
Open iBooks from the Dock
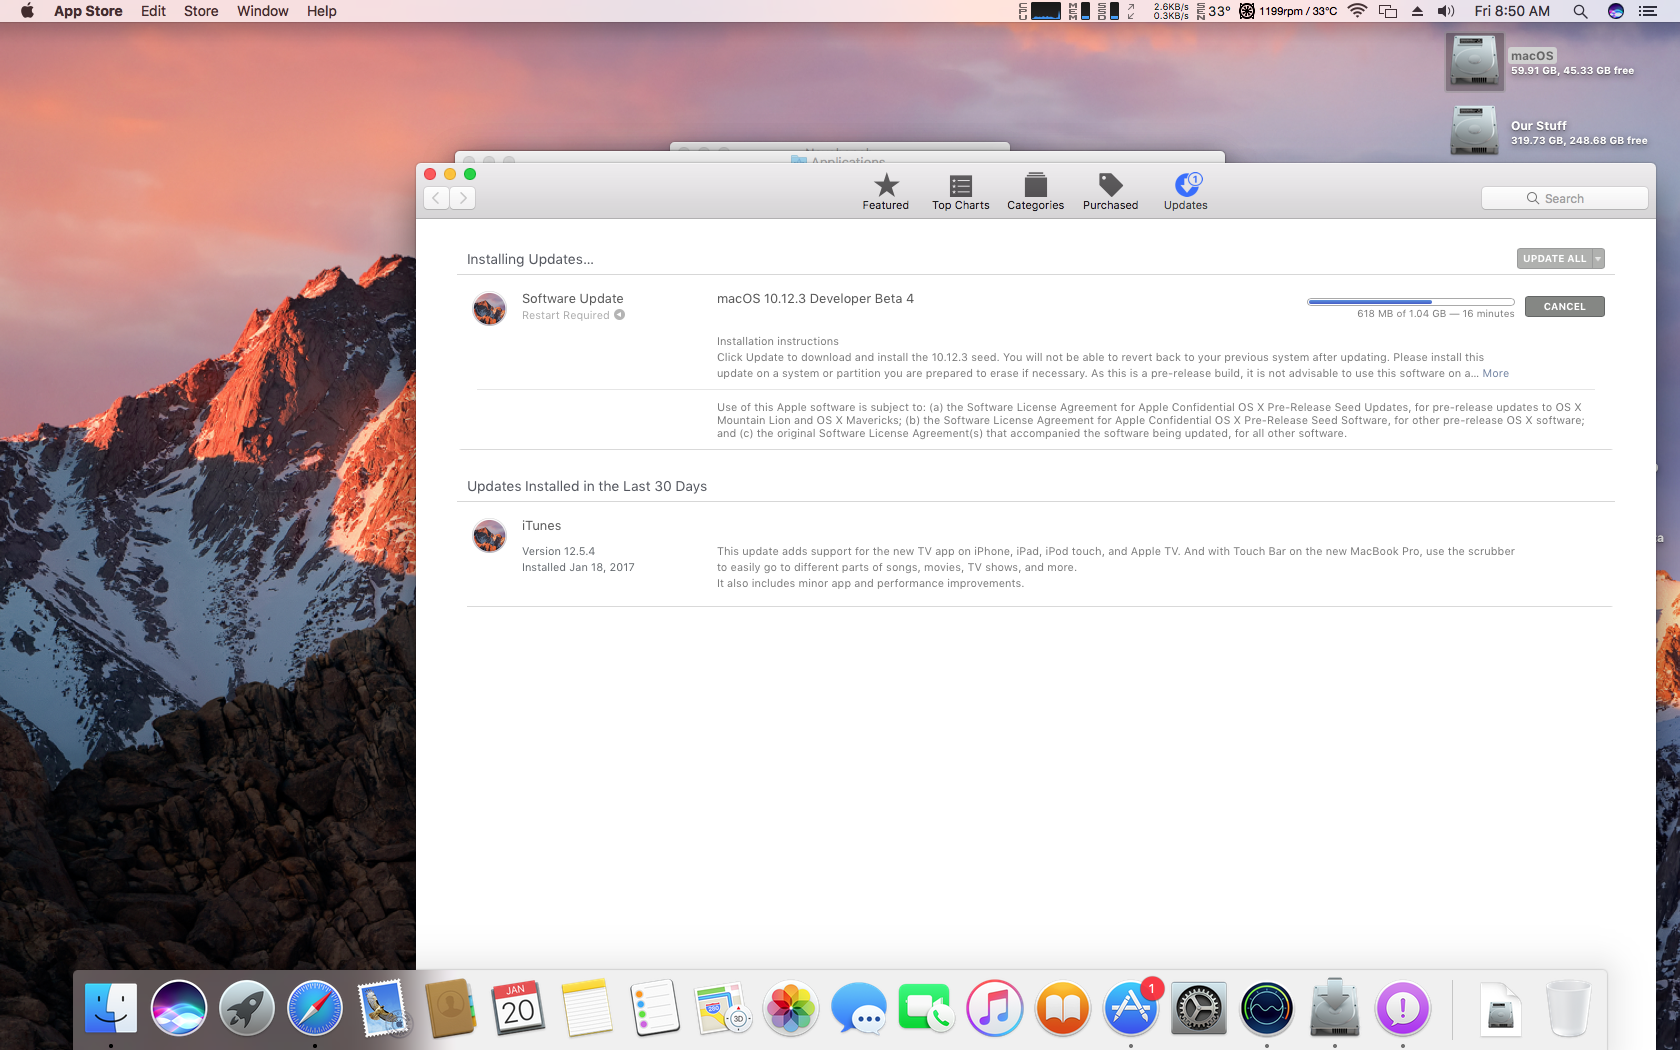[x=1063, y=1008]
